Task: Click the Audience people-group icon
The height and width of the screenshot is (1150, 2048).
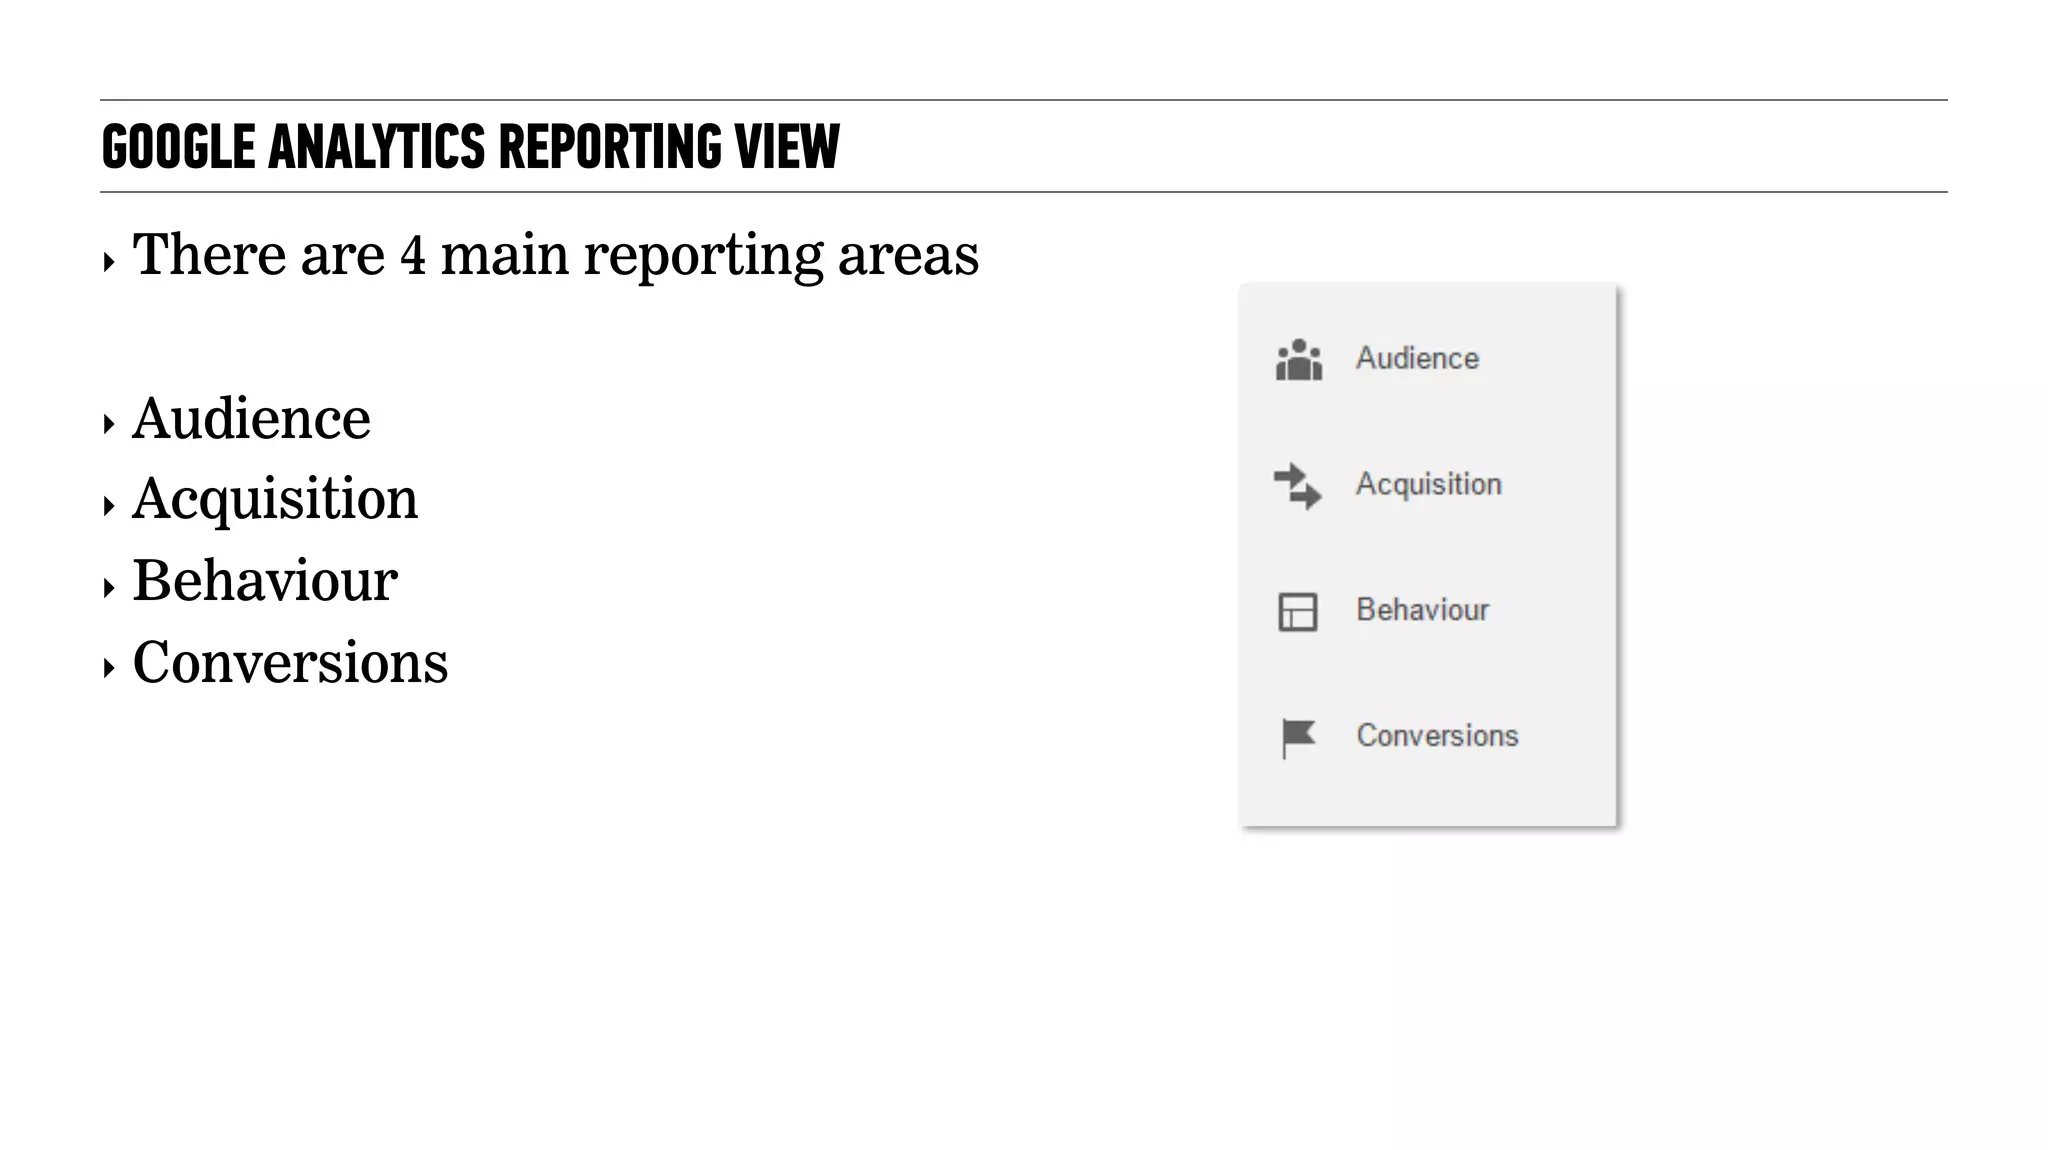Action: coord(1299,360)
